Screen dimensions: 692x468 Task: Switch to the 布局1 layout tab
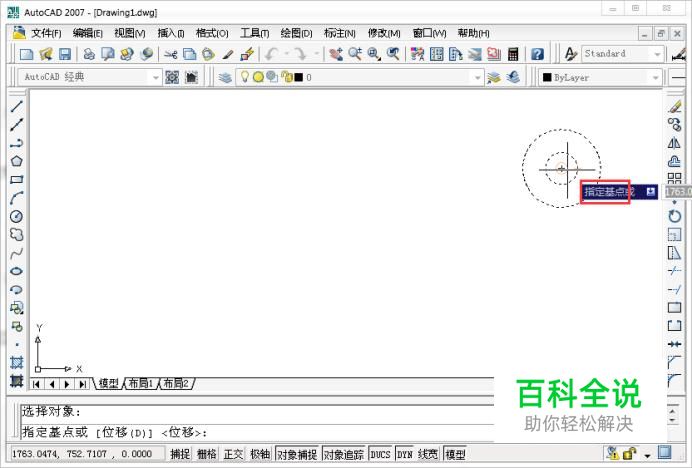(x=141, y=383)
